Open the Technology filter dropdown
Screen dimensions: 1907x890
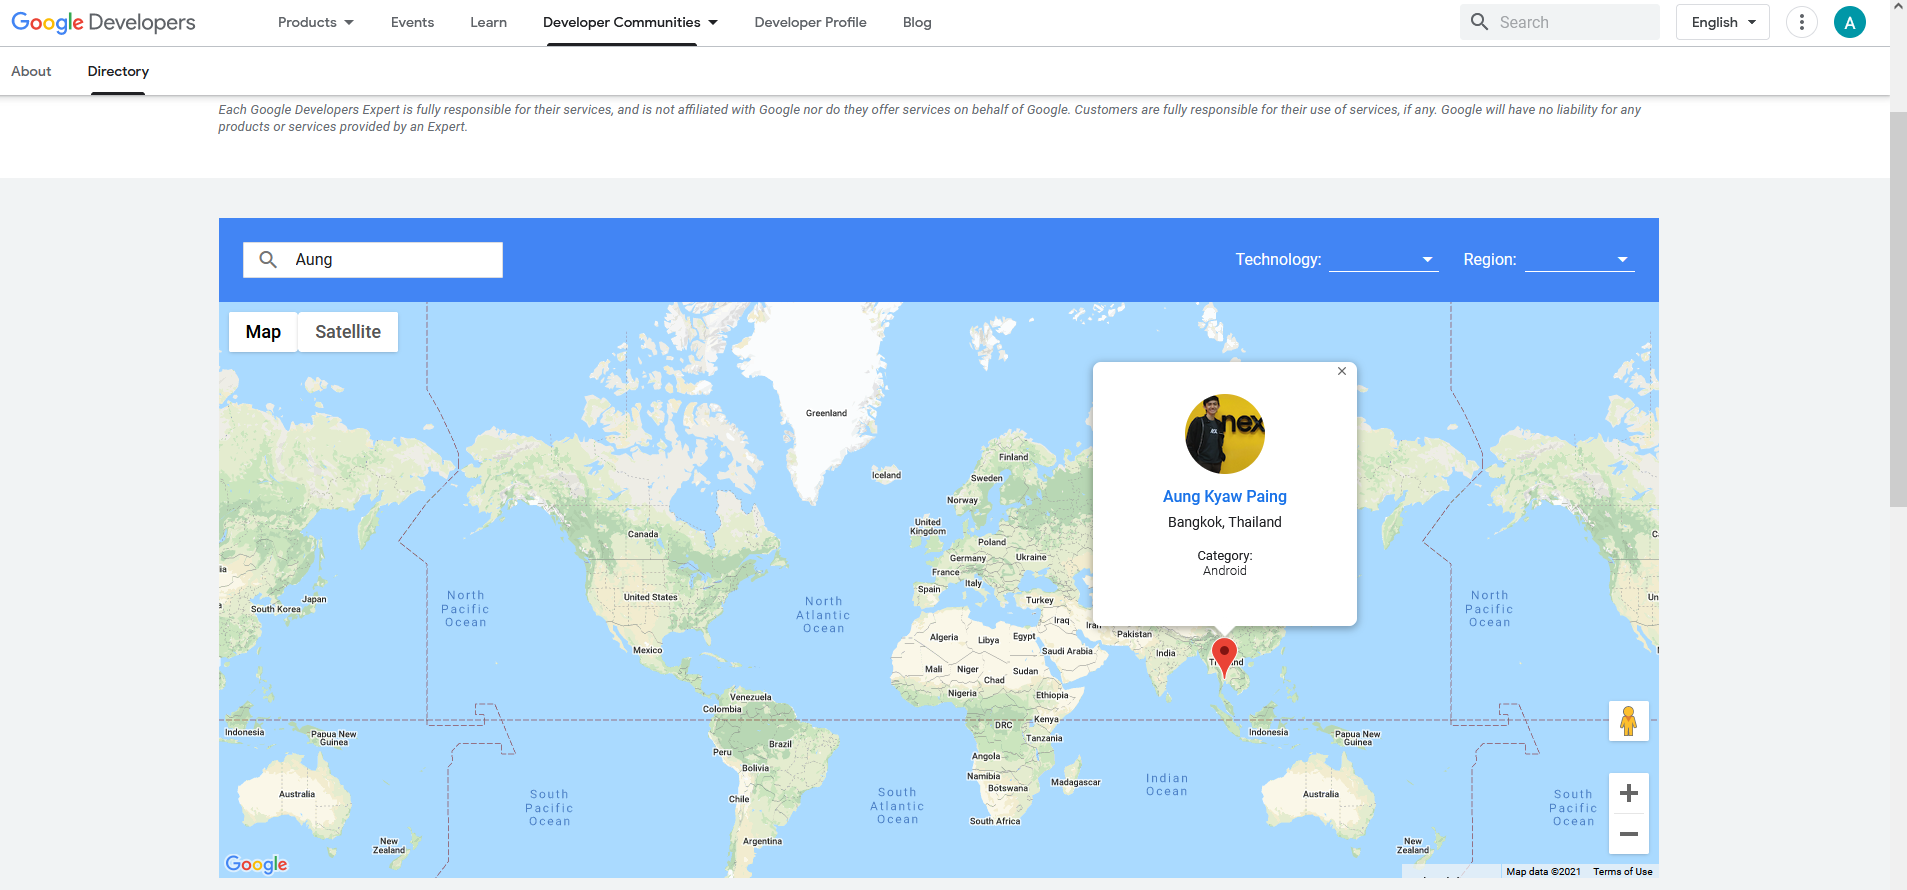tap(1383, 260)
